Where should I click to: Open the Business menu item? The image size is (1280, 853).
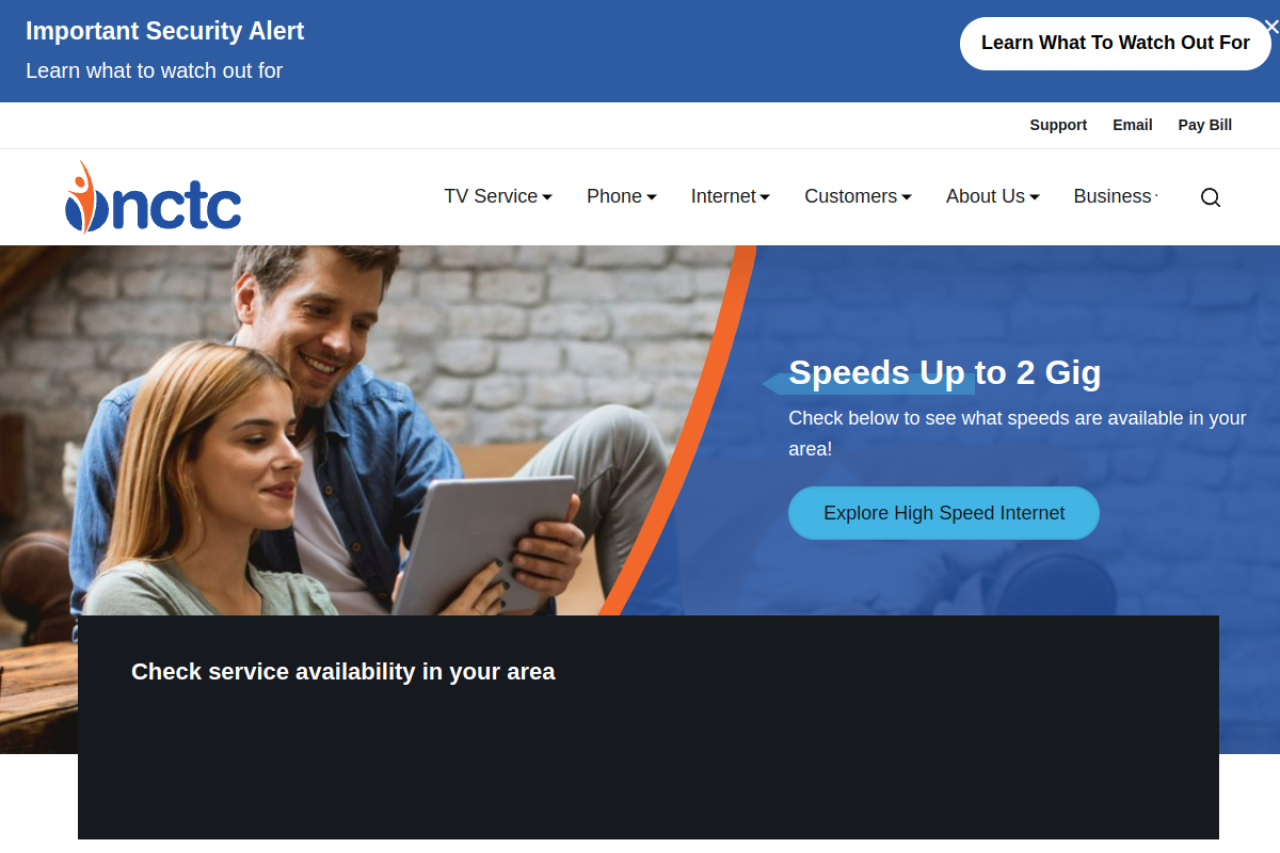pyautogui.click(x=1115, y=196)
